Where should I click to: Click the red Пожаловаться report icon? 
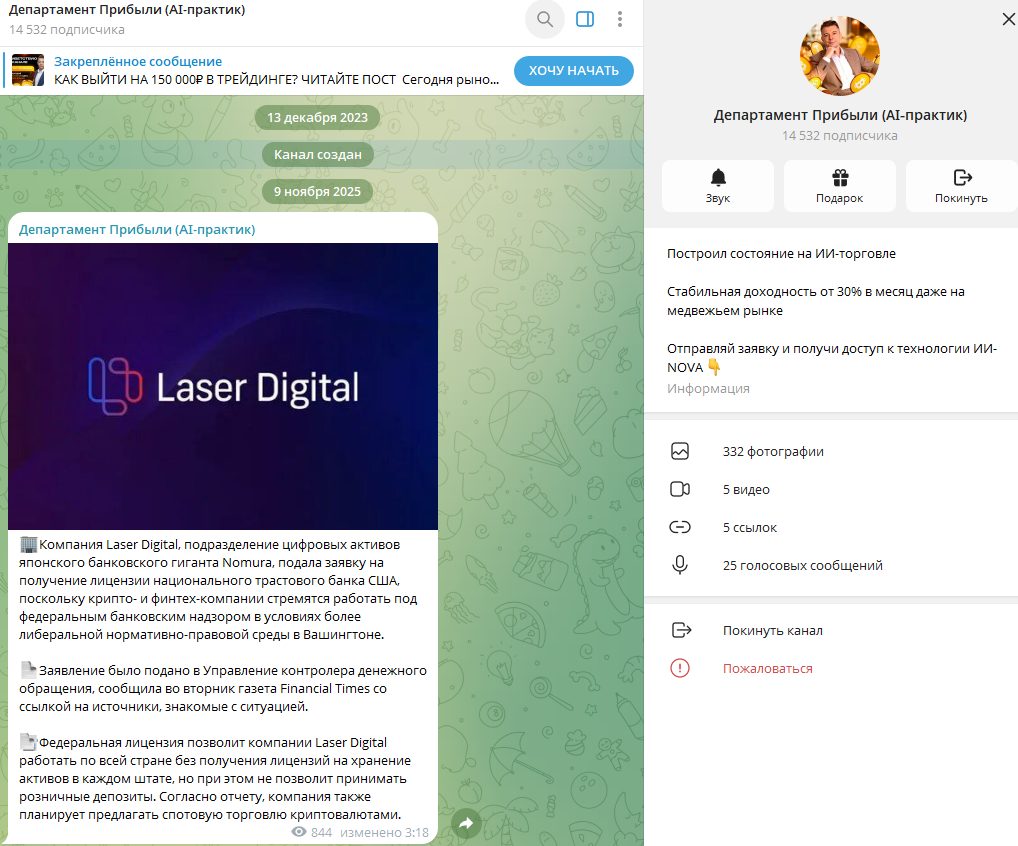(x=680, y=668)
